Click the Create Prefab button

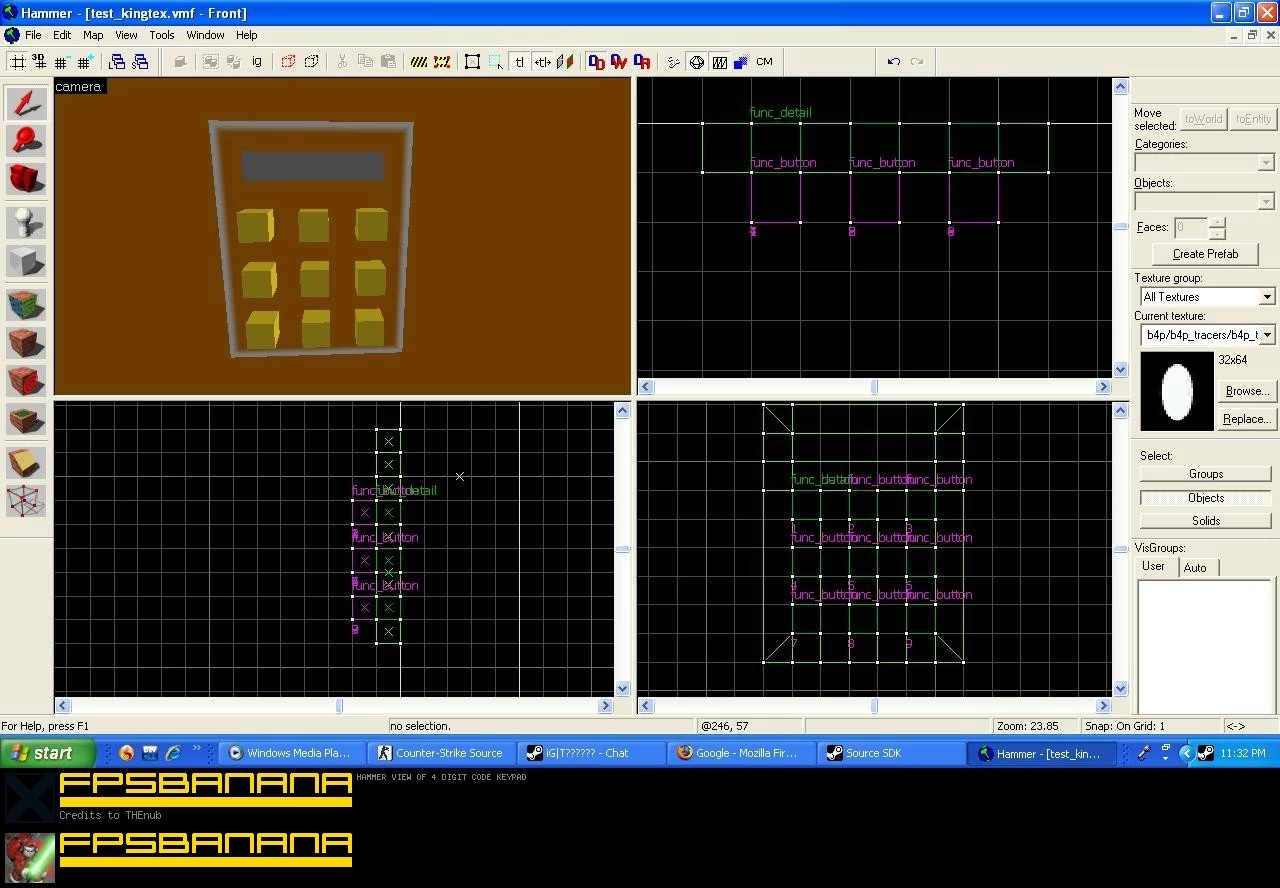click(x=1205, y=254)
